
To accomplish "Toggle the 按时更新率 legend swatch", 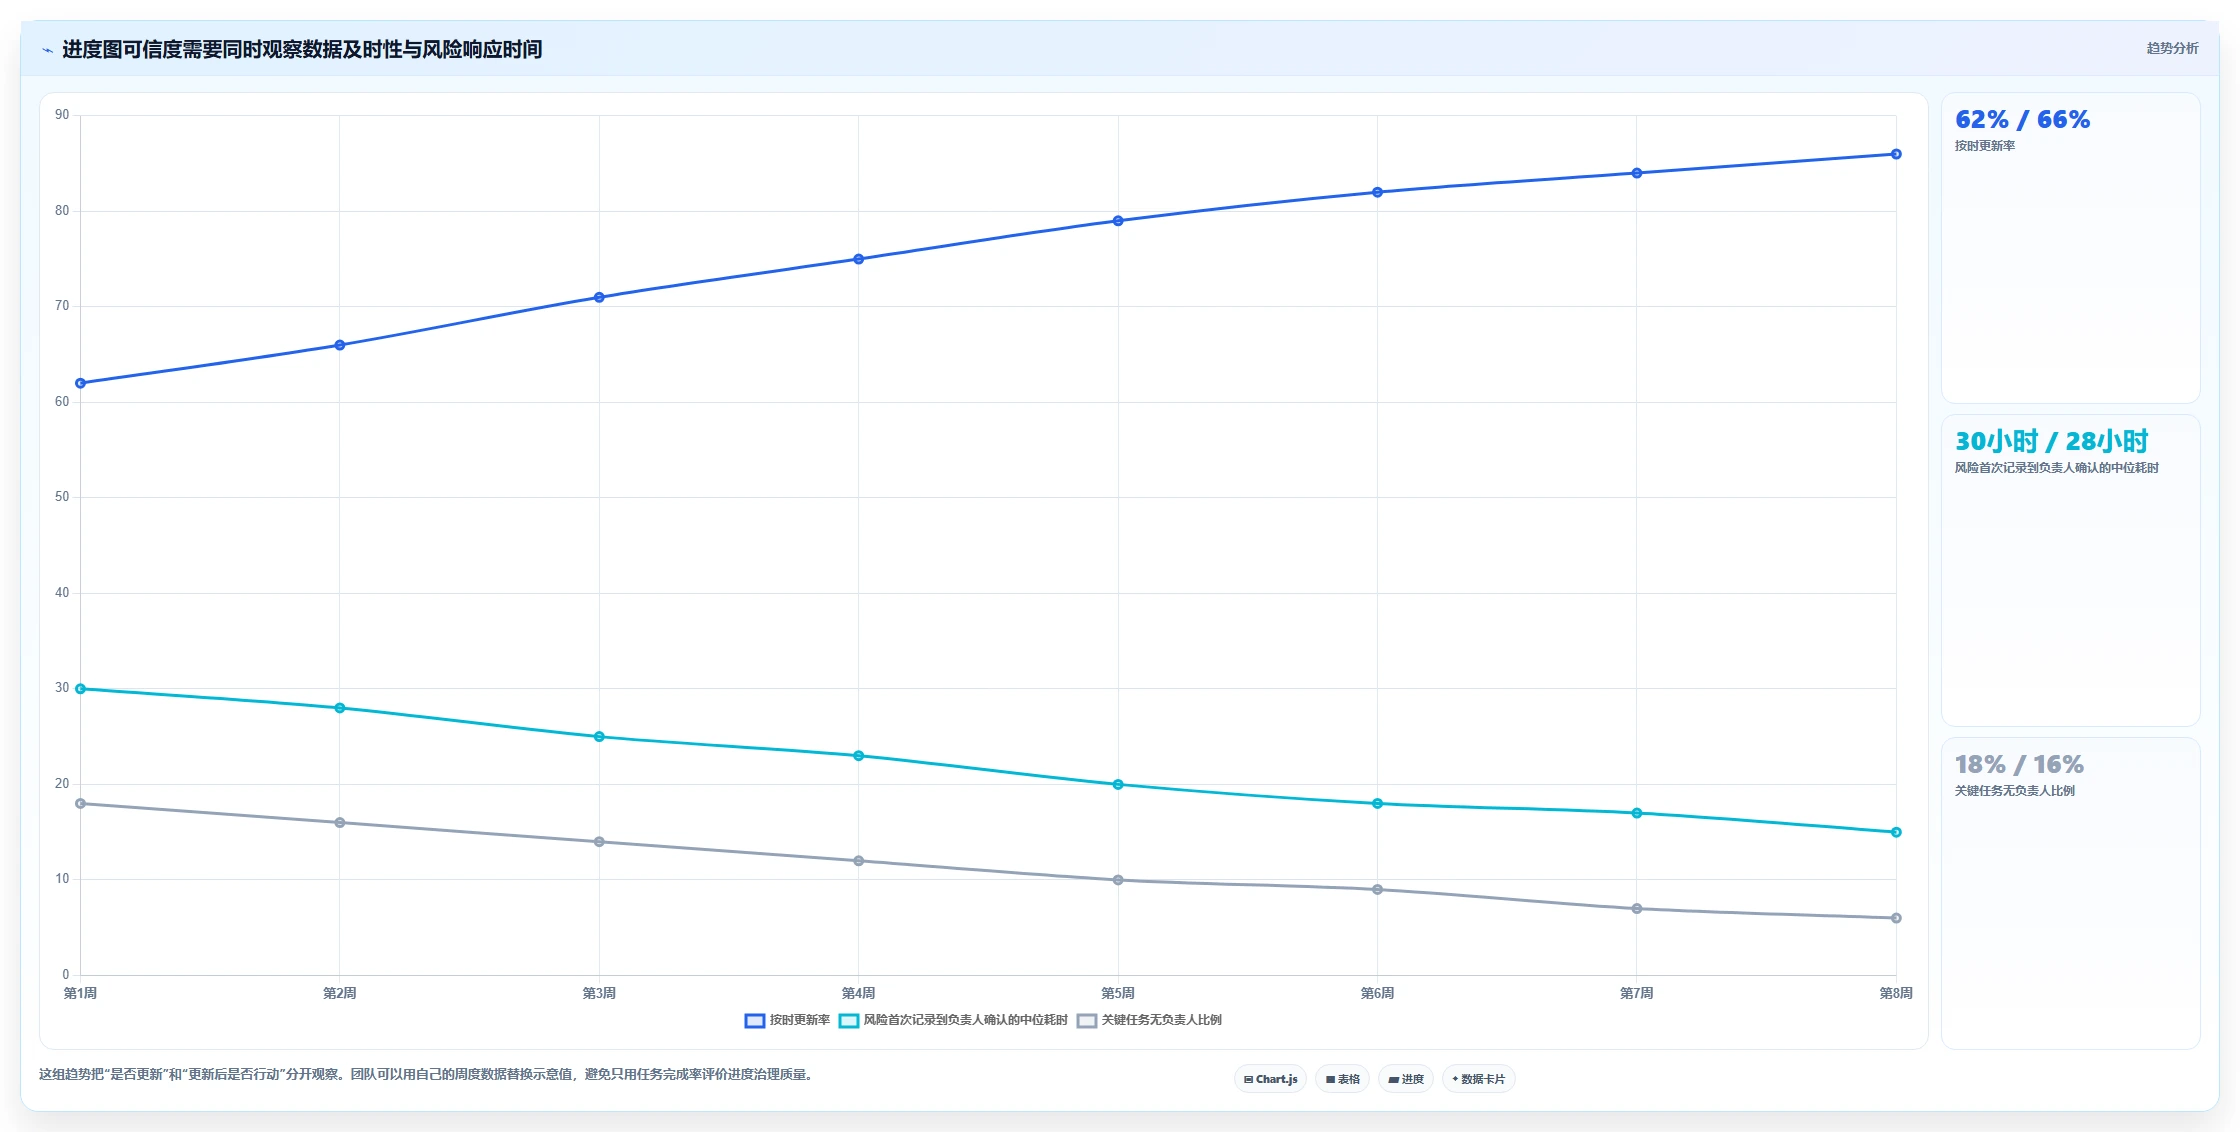I will 755,1021.
